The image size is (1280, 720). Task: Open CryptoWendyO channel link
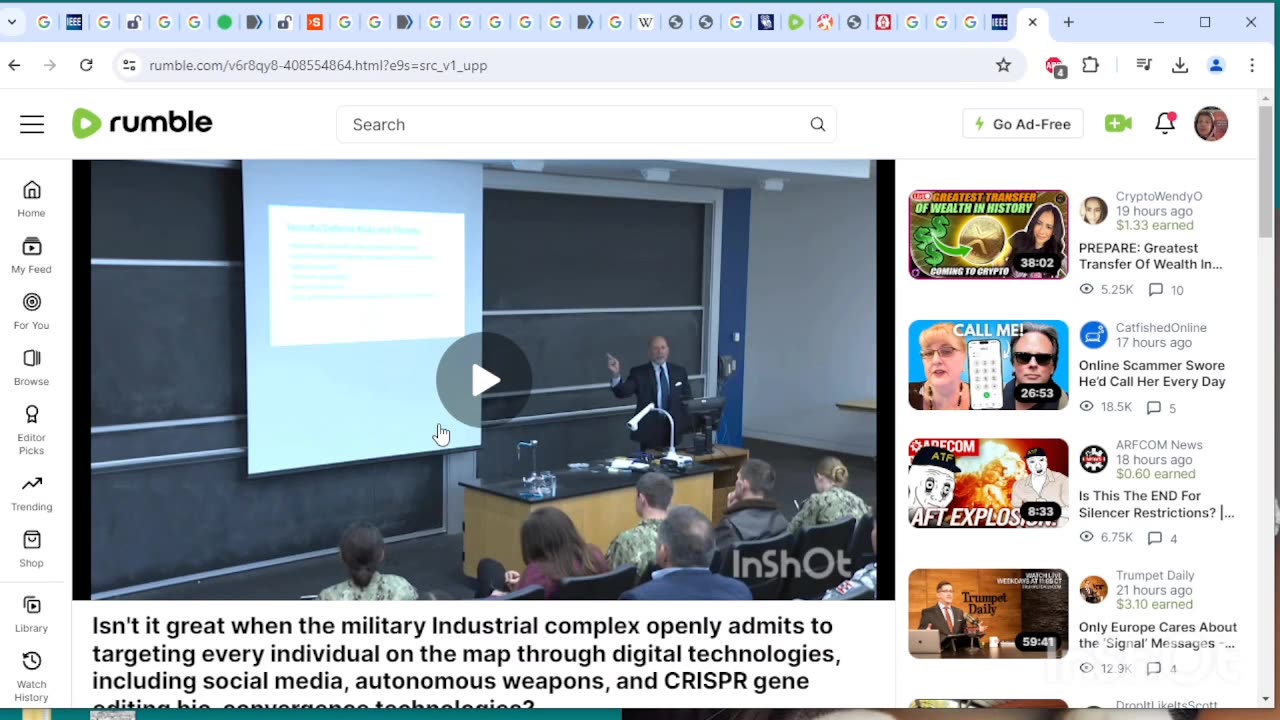[1159, 197]
